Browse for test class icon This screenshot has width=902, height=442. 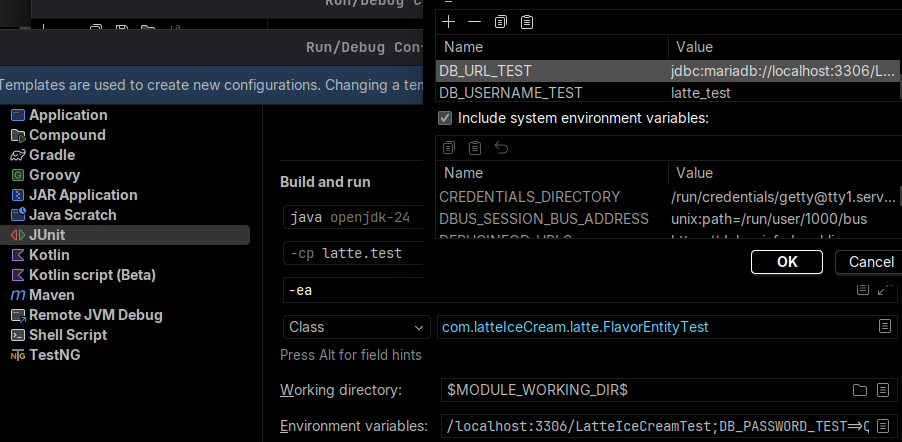[885, 326]
